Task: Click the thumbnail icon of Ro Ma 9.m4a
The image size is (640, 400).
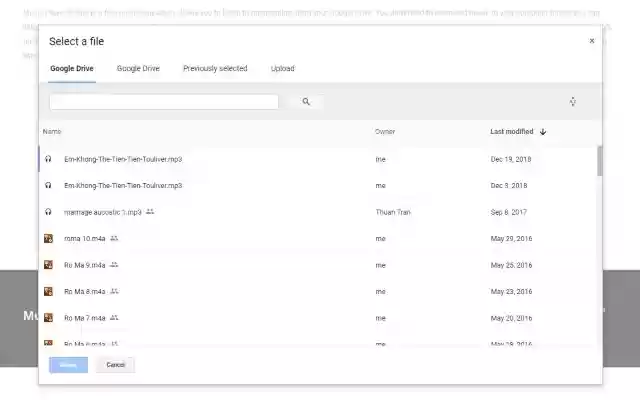Action: pyautogui.click(x=49, y=265)
